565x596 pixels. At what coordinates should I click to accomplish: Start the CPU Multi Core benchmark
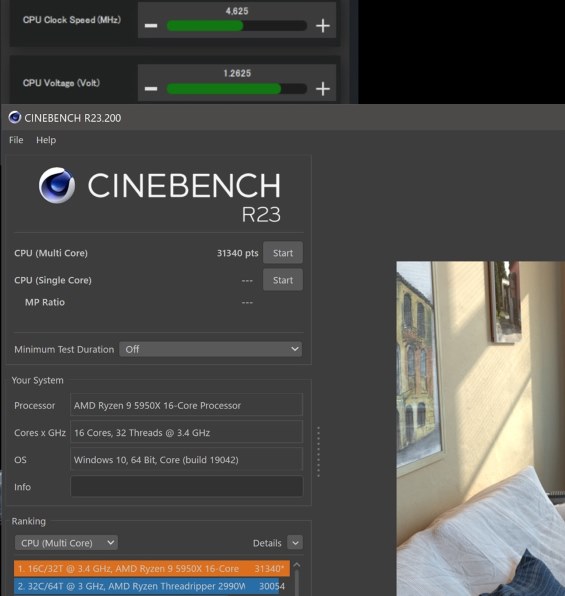coord(282,253)
